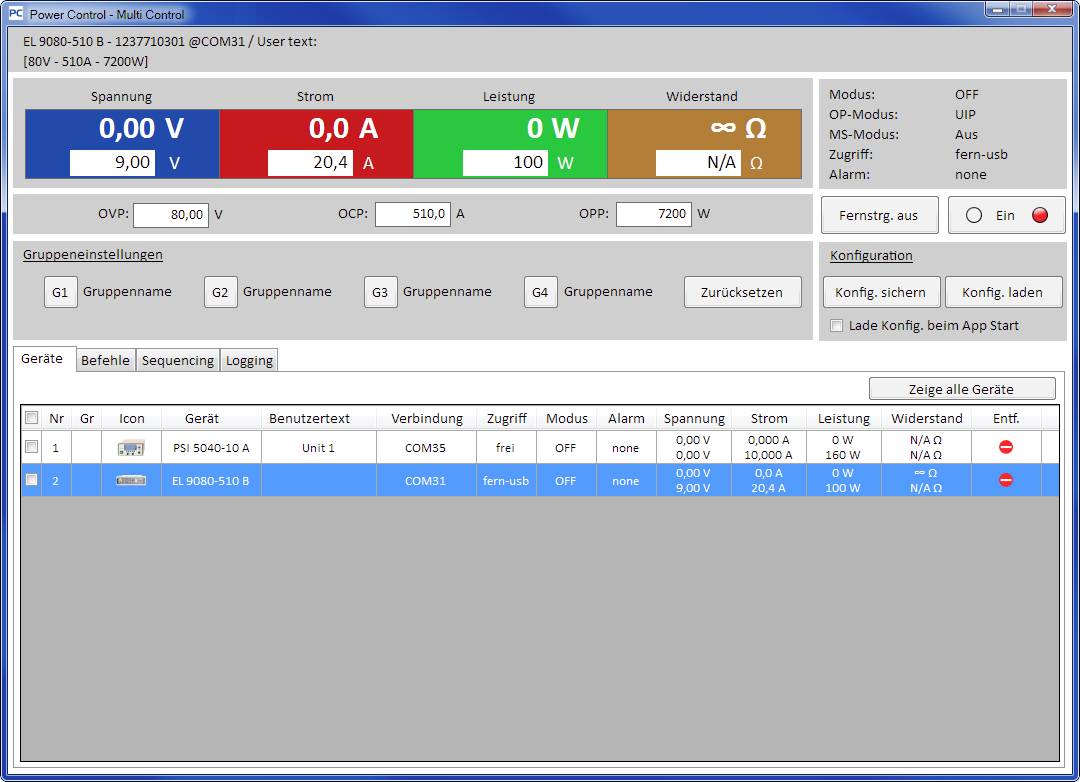The width and height of the screenshot is (1080, 782).
Task: Switch to the Befehle tab
Action: coord(105,359)
